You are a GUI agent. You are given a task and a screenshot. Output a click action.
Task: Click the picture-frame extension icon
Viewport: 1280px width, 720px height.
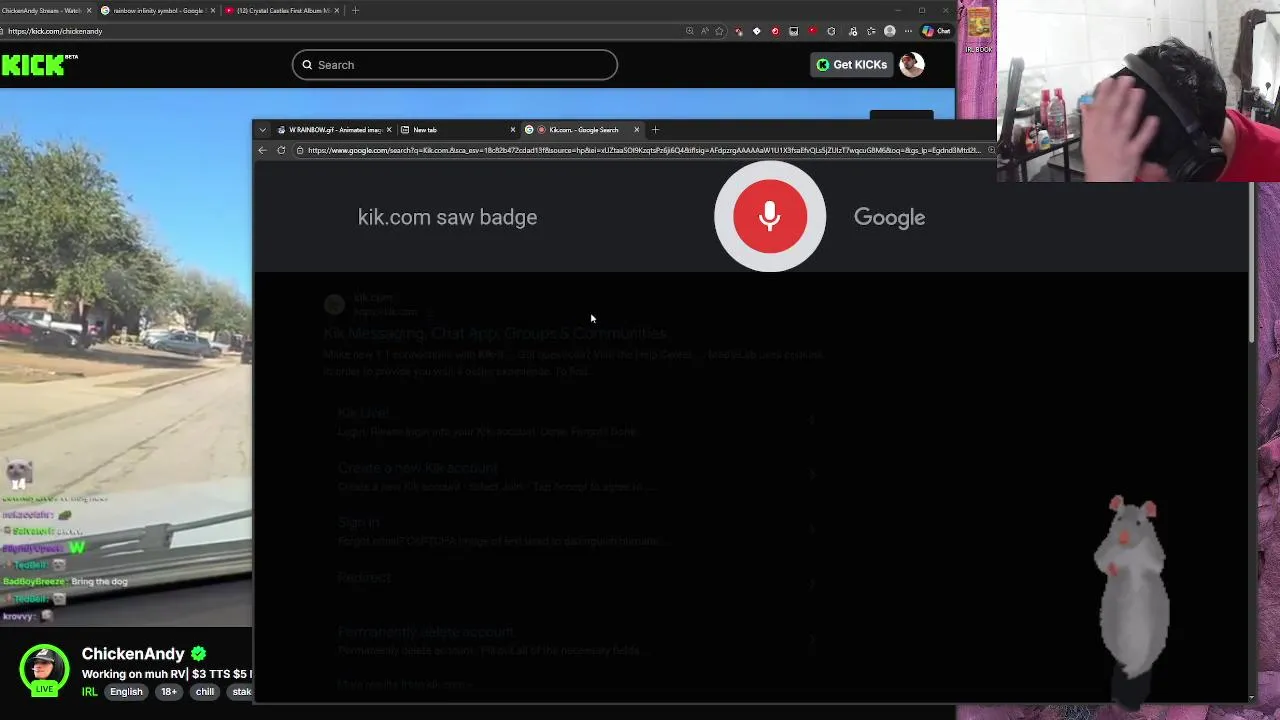(x=794, y=31)
